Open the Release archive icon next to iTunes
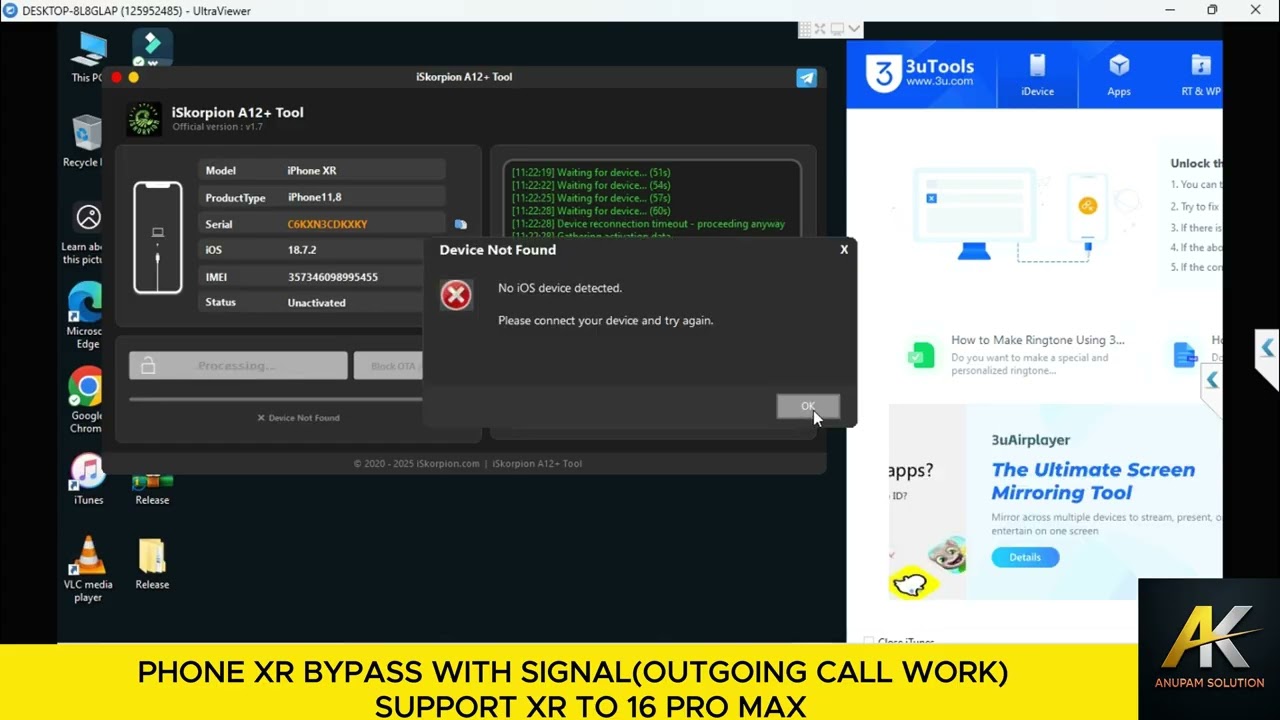Image resolution: width=1280 pixels, height=720 pixels. (152, 488)
